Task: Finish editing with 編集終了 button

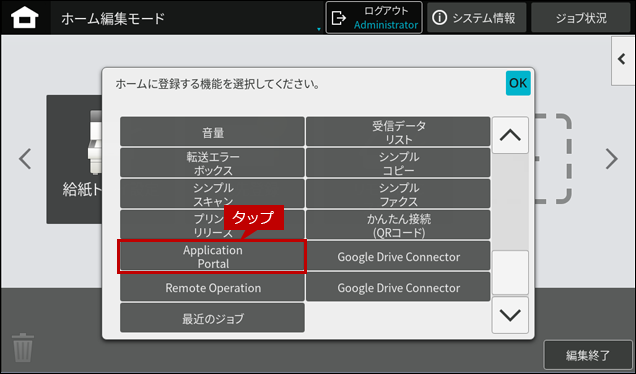Action: click(x=587, y=355)
